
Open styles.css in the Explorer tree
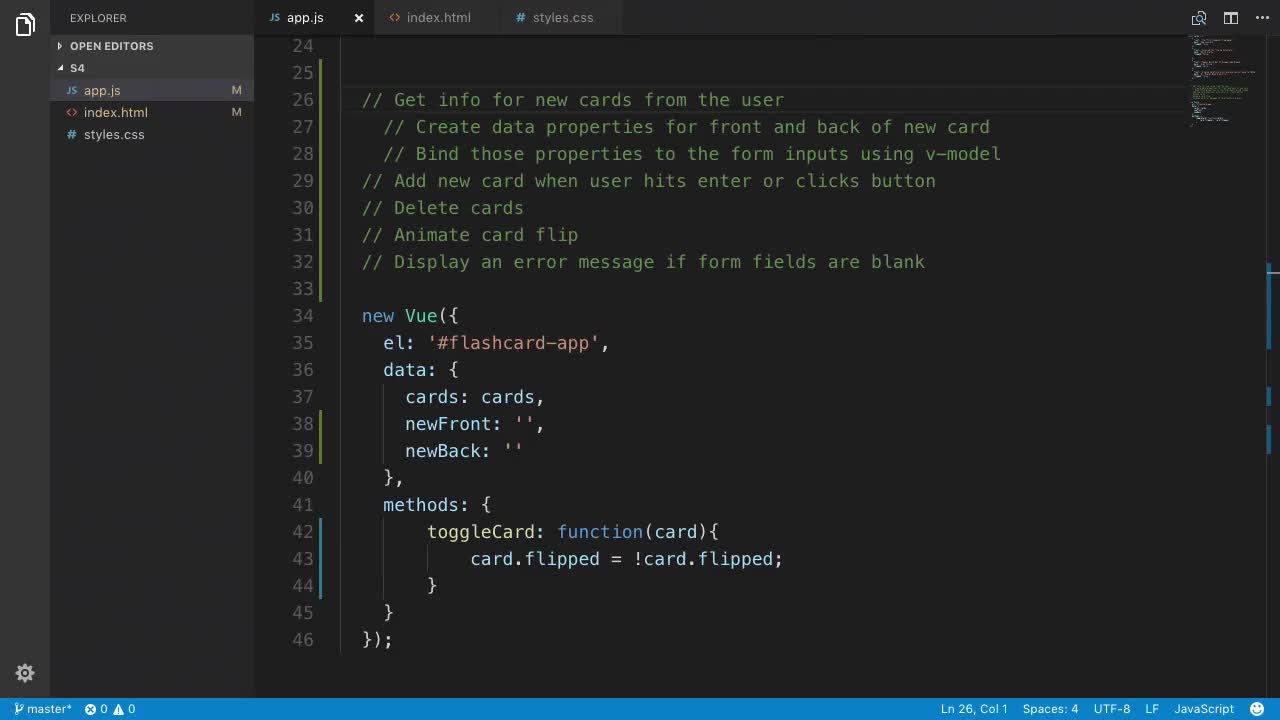tap(114, 134)
